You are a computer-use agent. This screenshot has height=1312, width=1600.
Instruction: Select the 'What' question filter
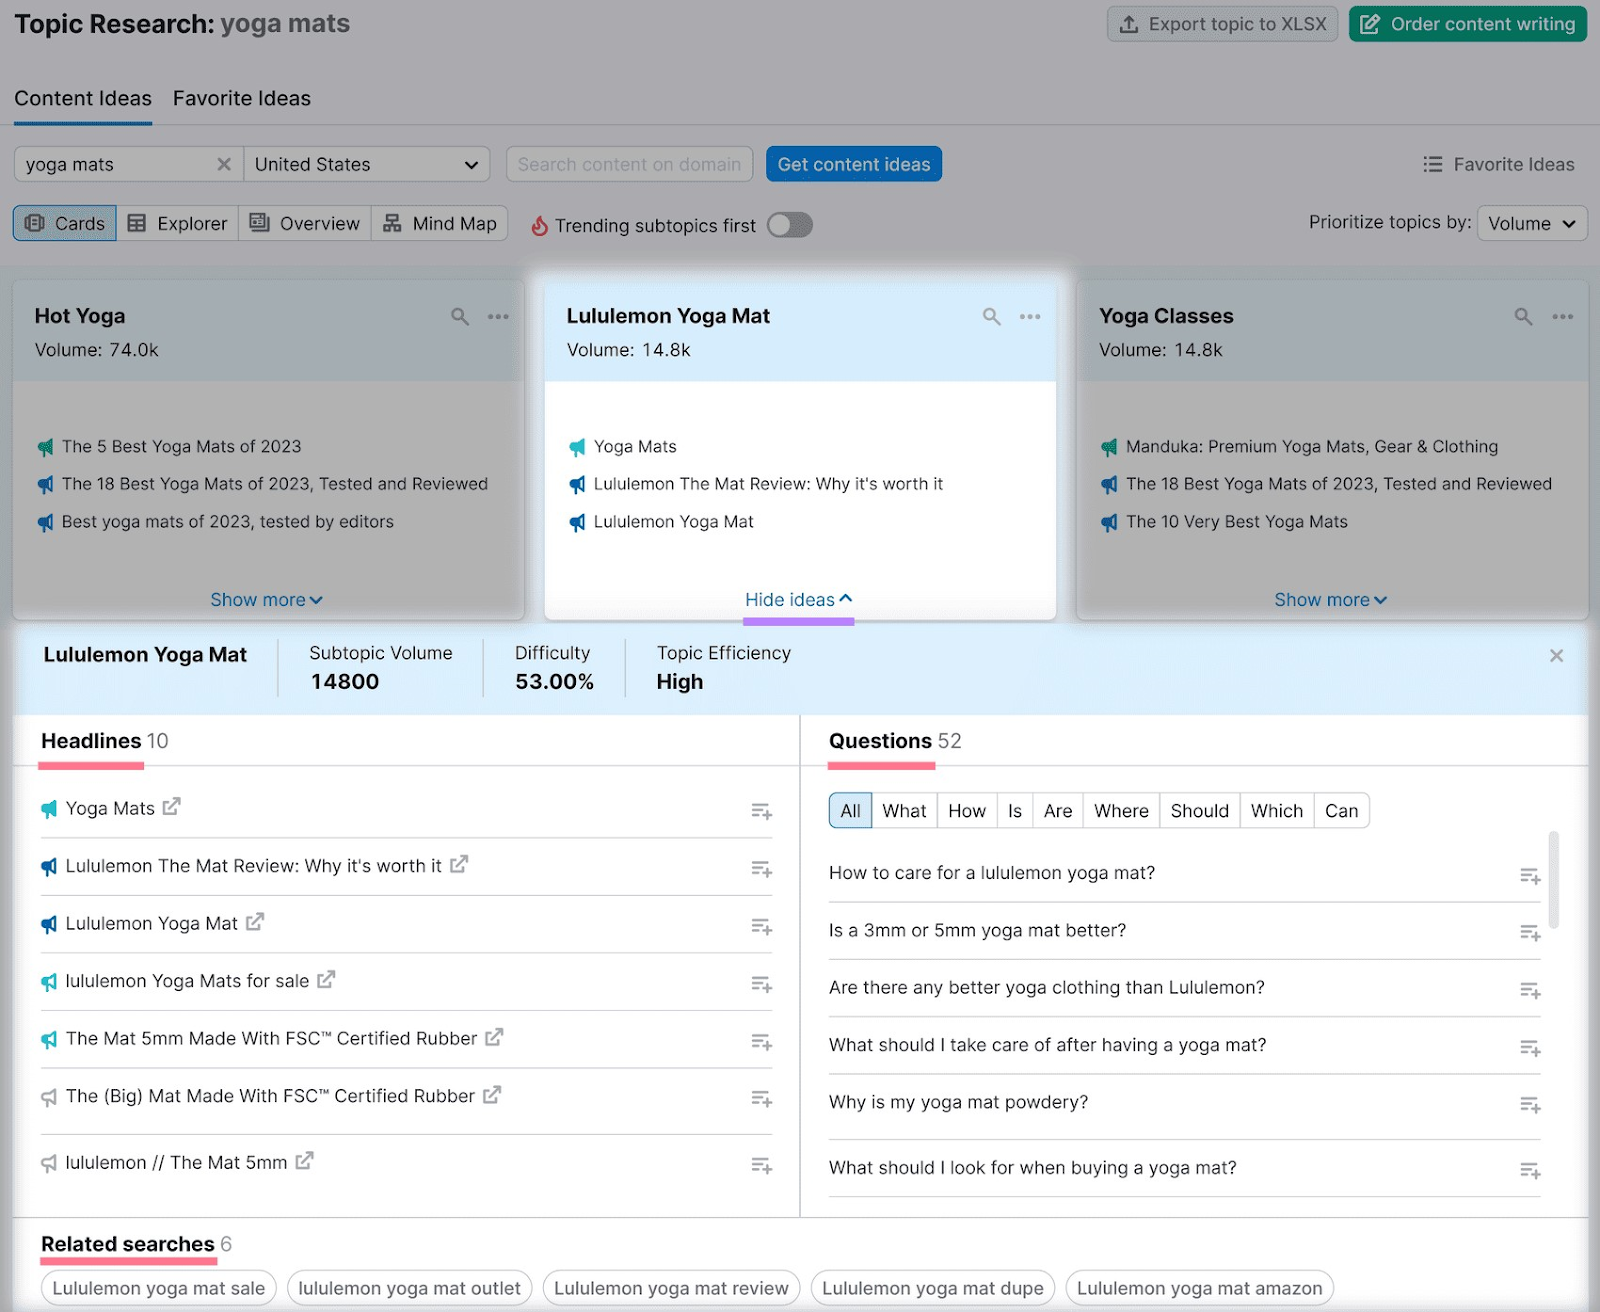(904, 811)
